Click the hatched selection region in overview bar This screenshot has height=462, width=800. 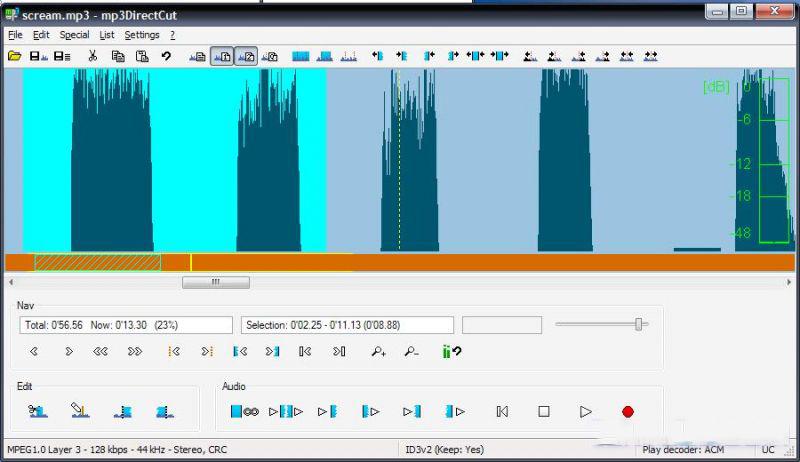click(x=97, y=263)
